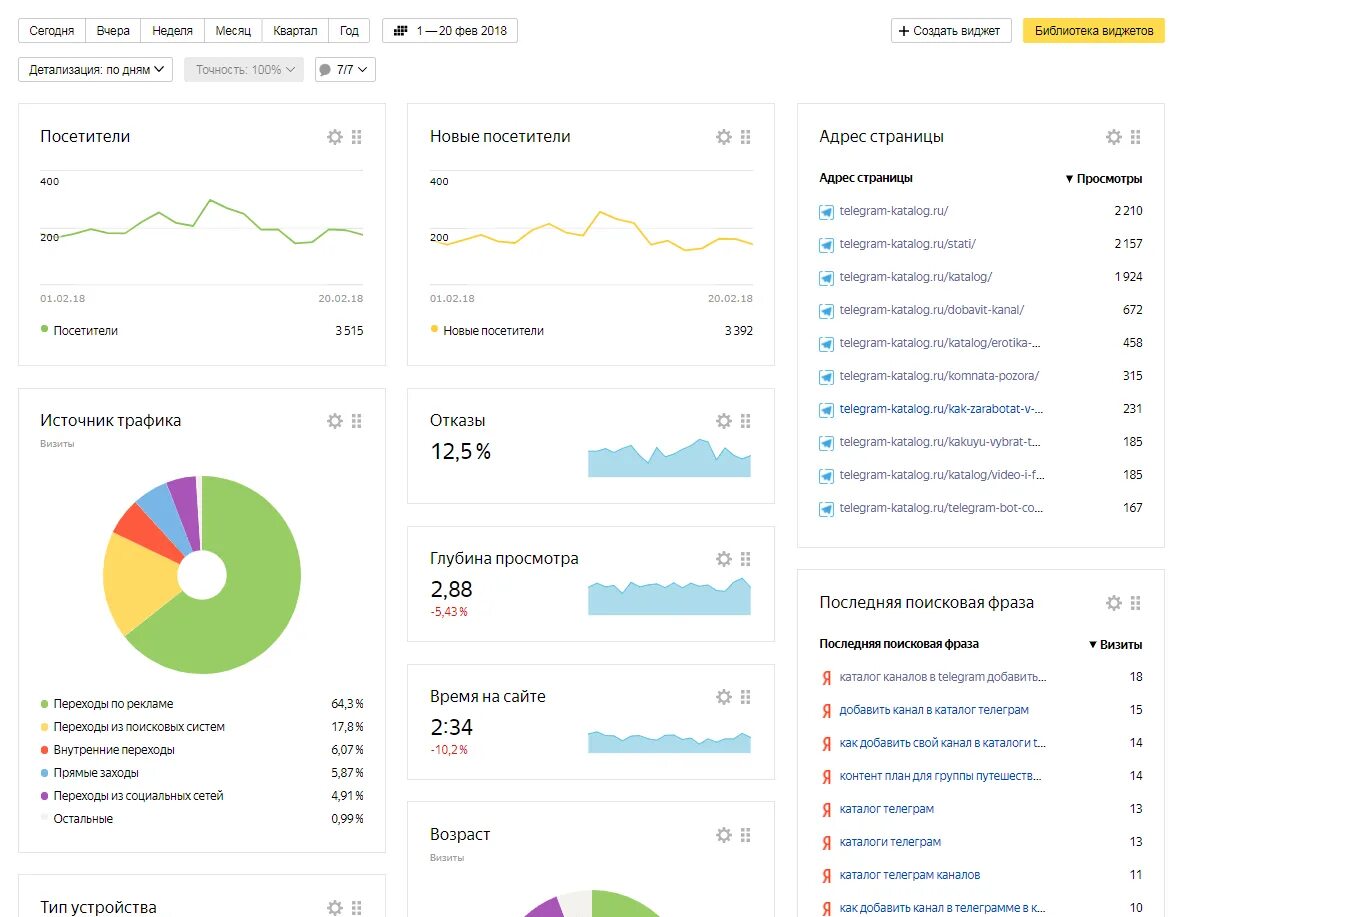Click drag handle of Источник трафика widget
The height and width of the screenshot is (917, 1347).
pos(357,421)
